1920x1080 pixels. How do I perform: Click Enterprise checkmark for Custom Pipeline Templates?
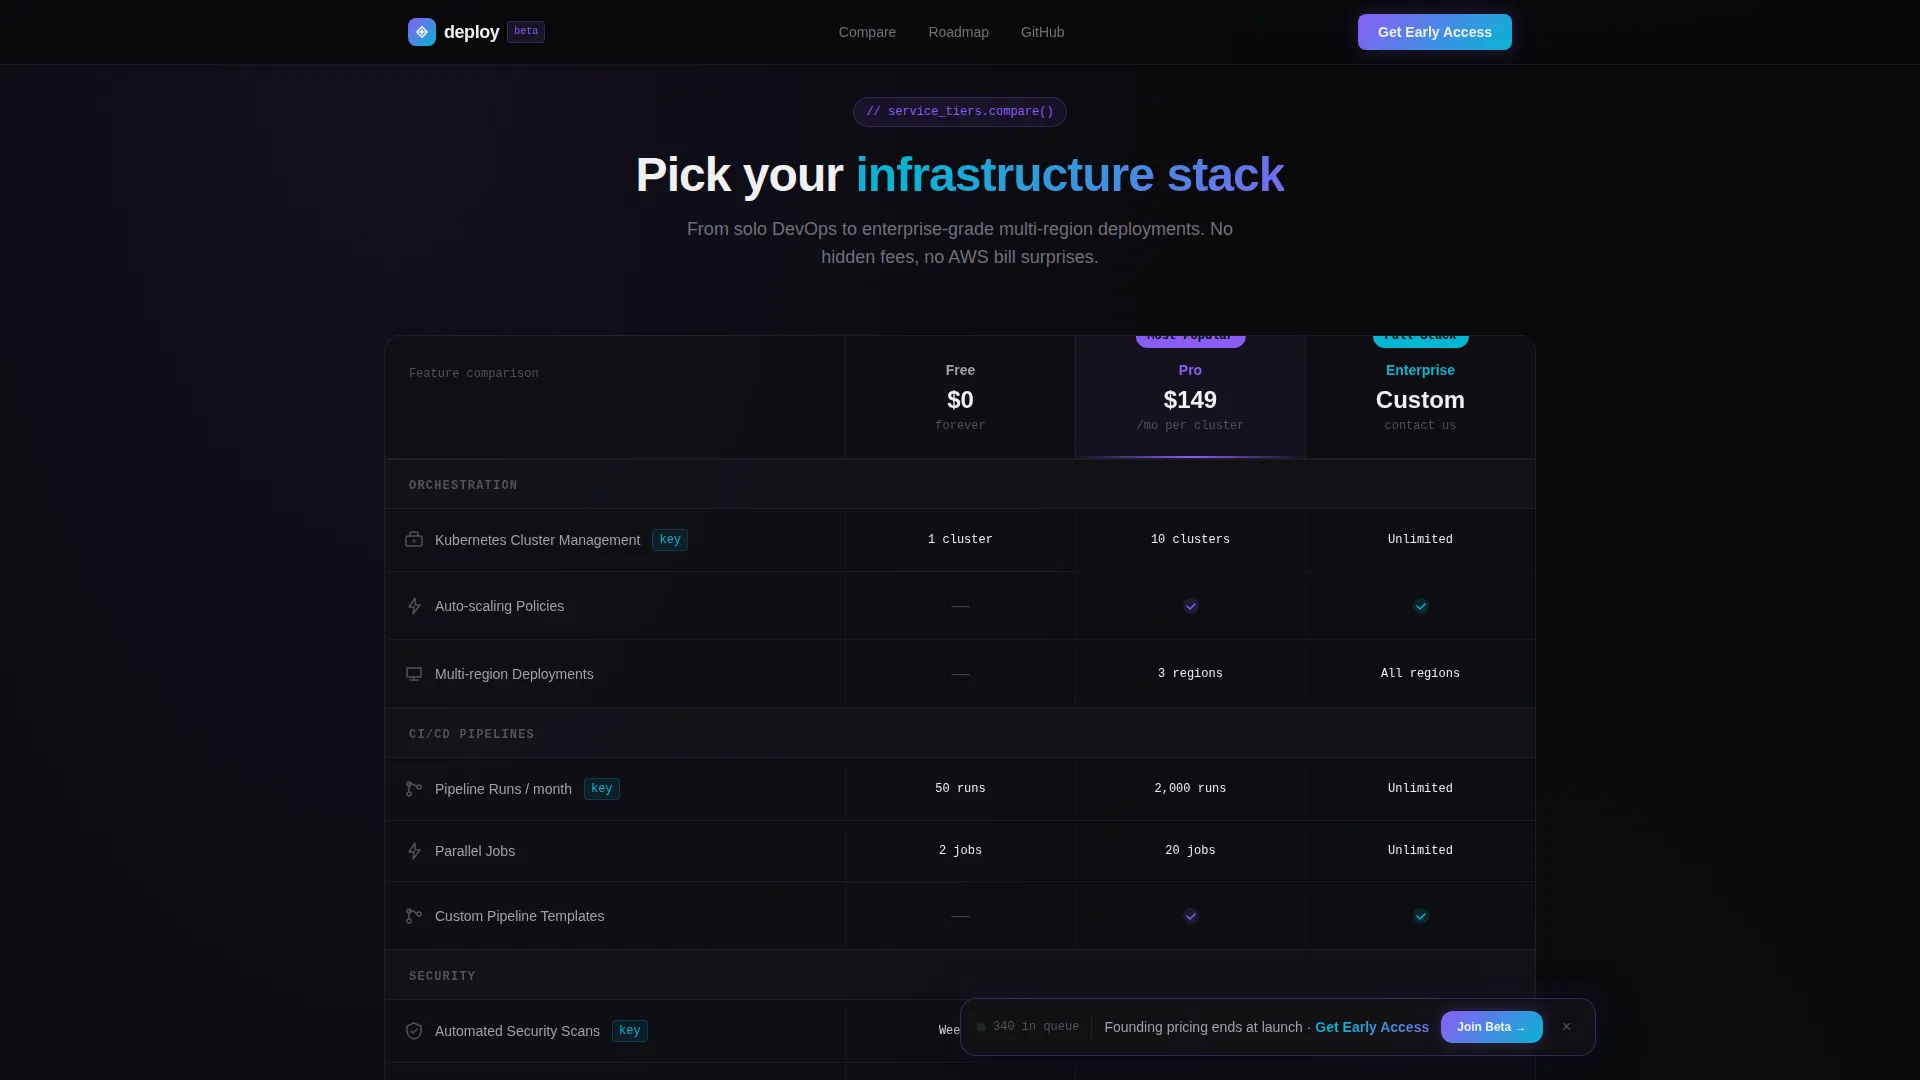(x=1420, y=916)
